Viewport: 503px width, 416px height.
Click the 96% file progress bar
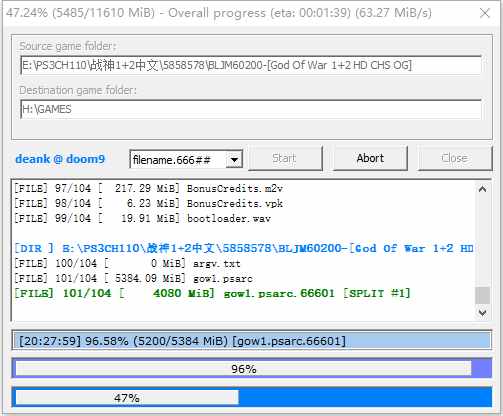(x=252, y=368)
